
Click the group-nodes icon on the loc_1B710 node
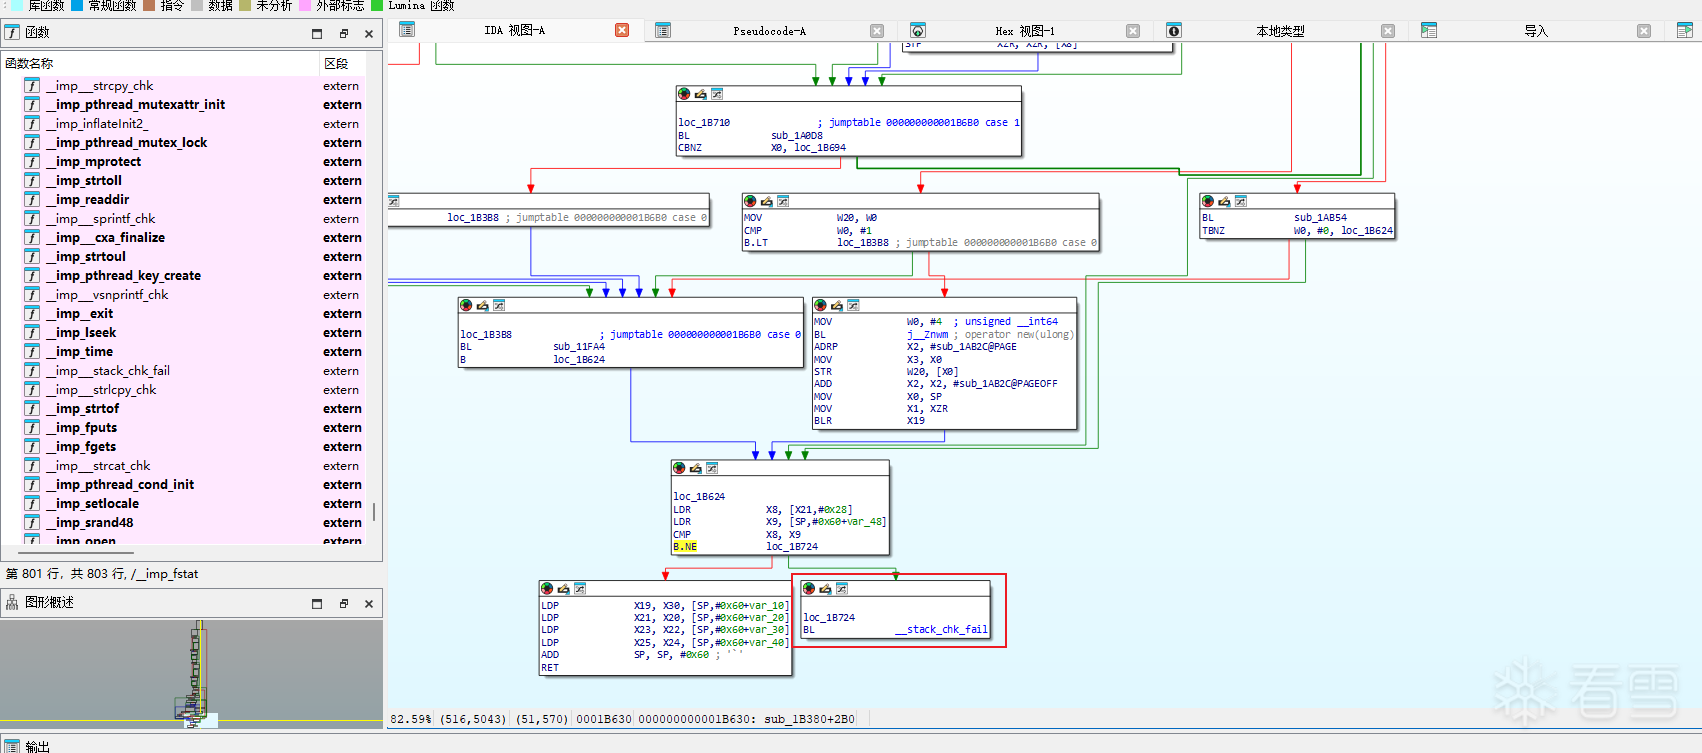coord(717,94)
